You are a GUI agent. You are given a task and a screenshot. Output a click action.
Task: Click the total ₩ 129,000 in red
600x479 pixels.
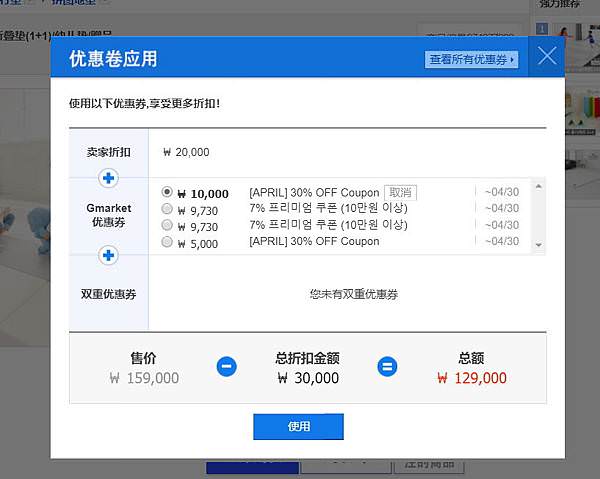472,378
